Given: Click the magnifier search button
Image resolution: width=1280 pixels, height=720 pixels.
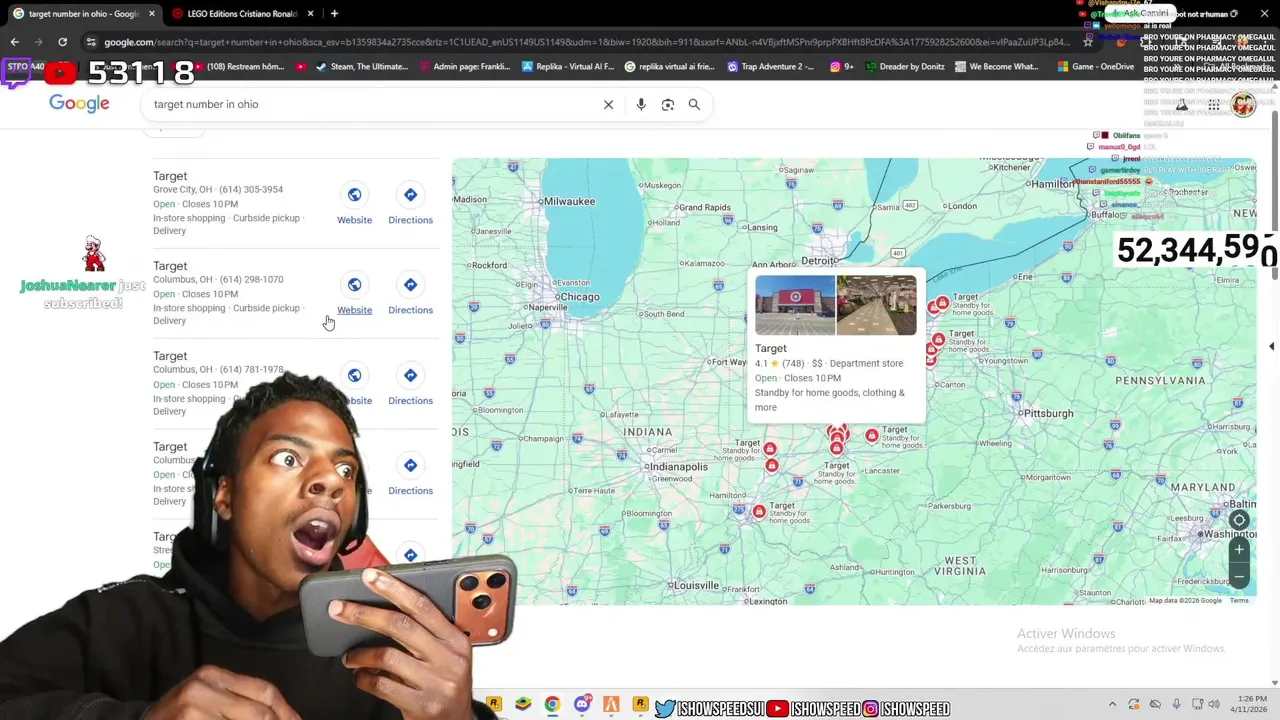Looking at the screenshot, I should 694,104.
